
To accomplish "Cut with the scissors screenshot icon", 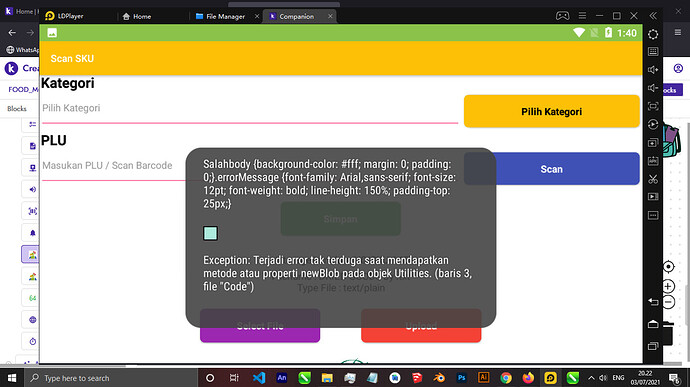I will [653, 179].
